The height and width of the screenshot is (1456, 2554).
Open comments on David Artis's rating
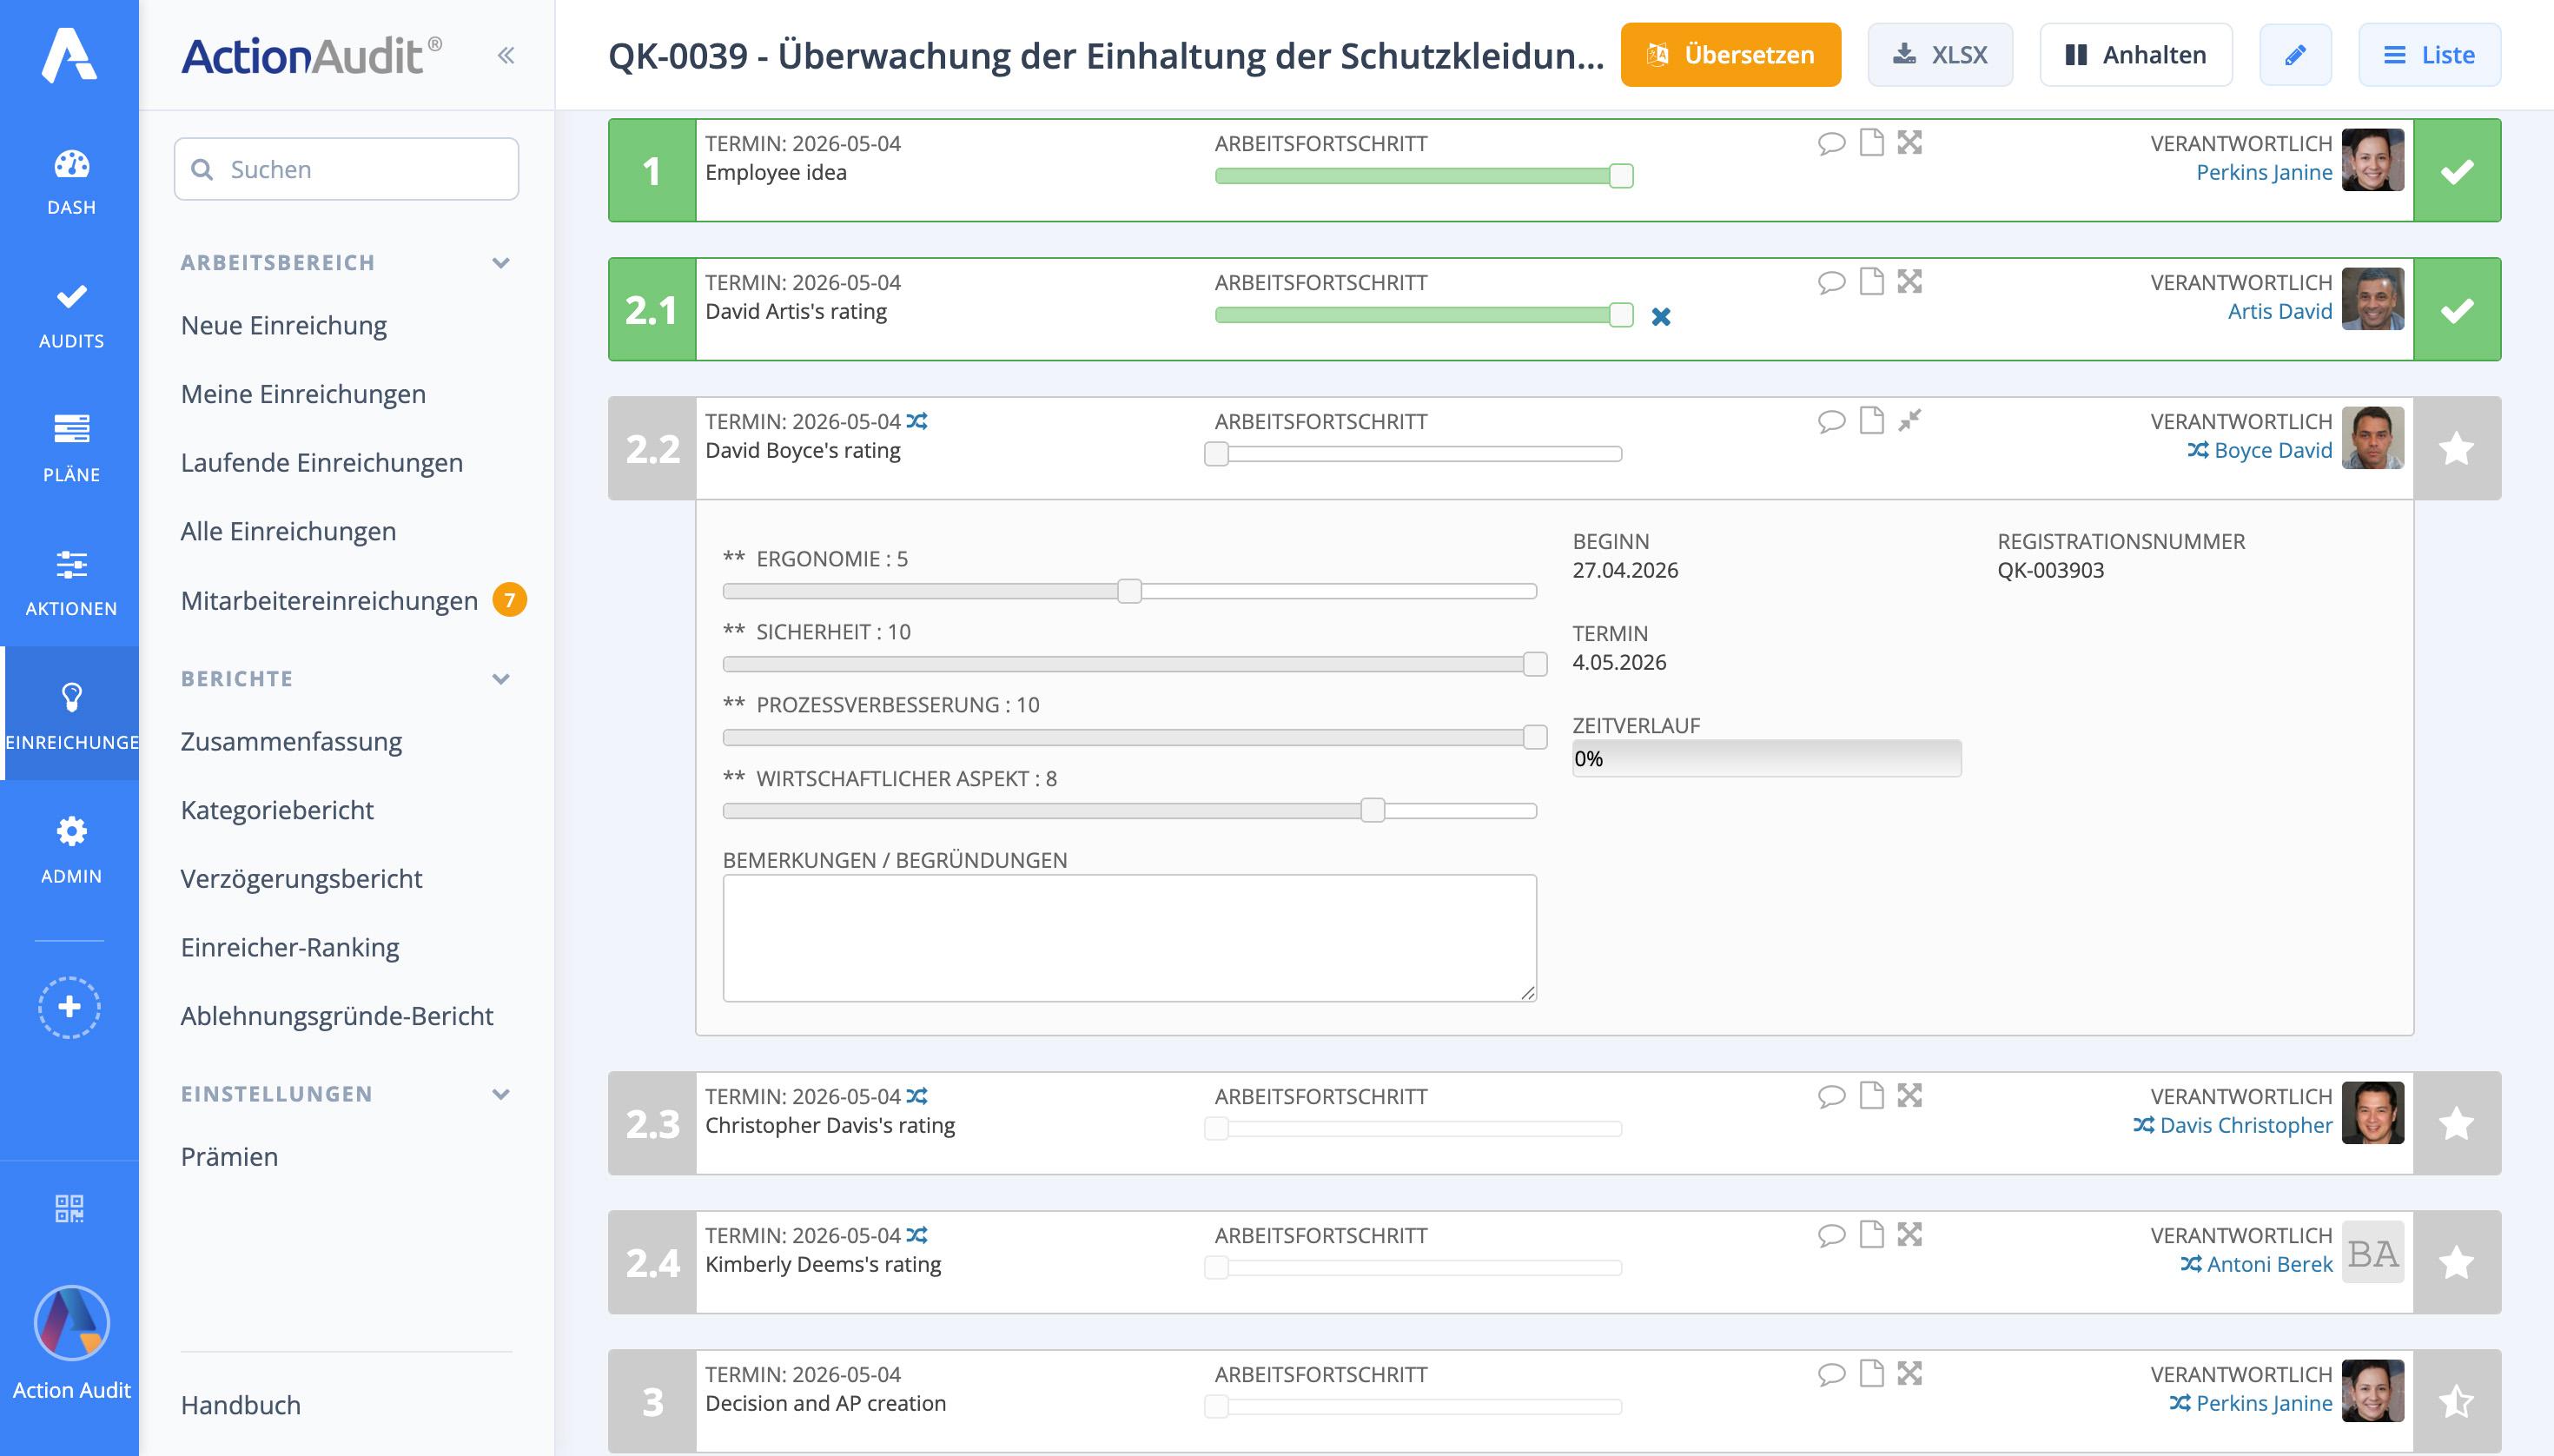(1831, 282)
